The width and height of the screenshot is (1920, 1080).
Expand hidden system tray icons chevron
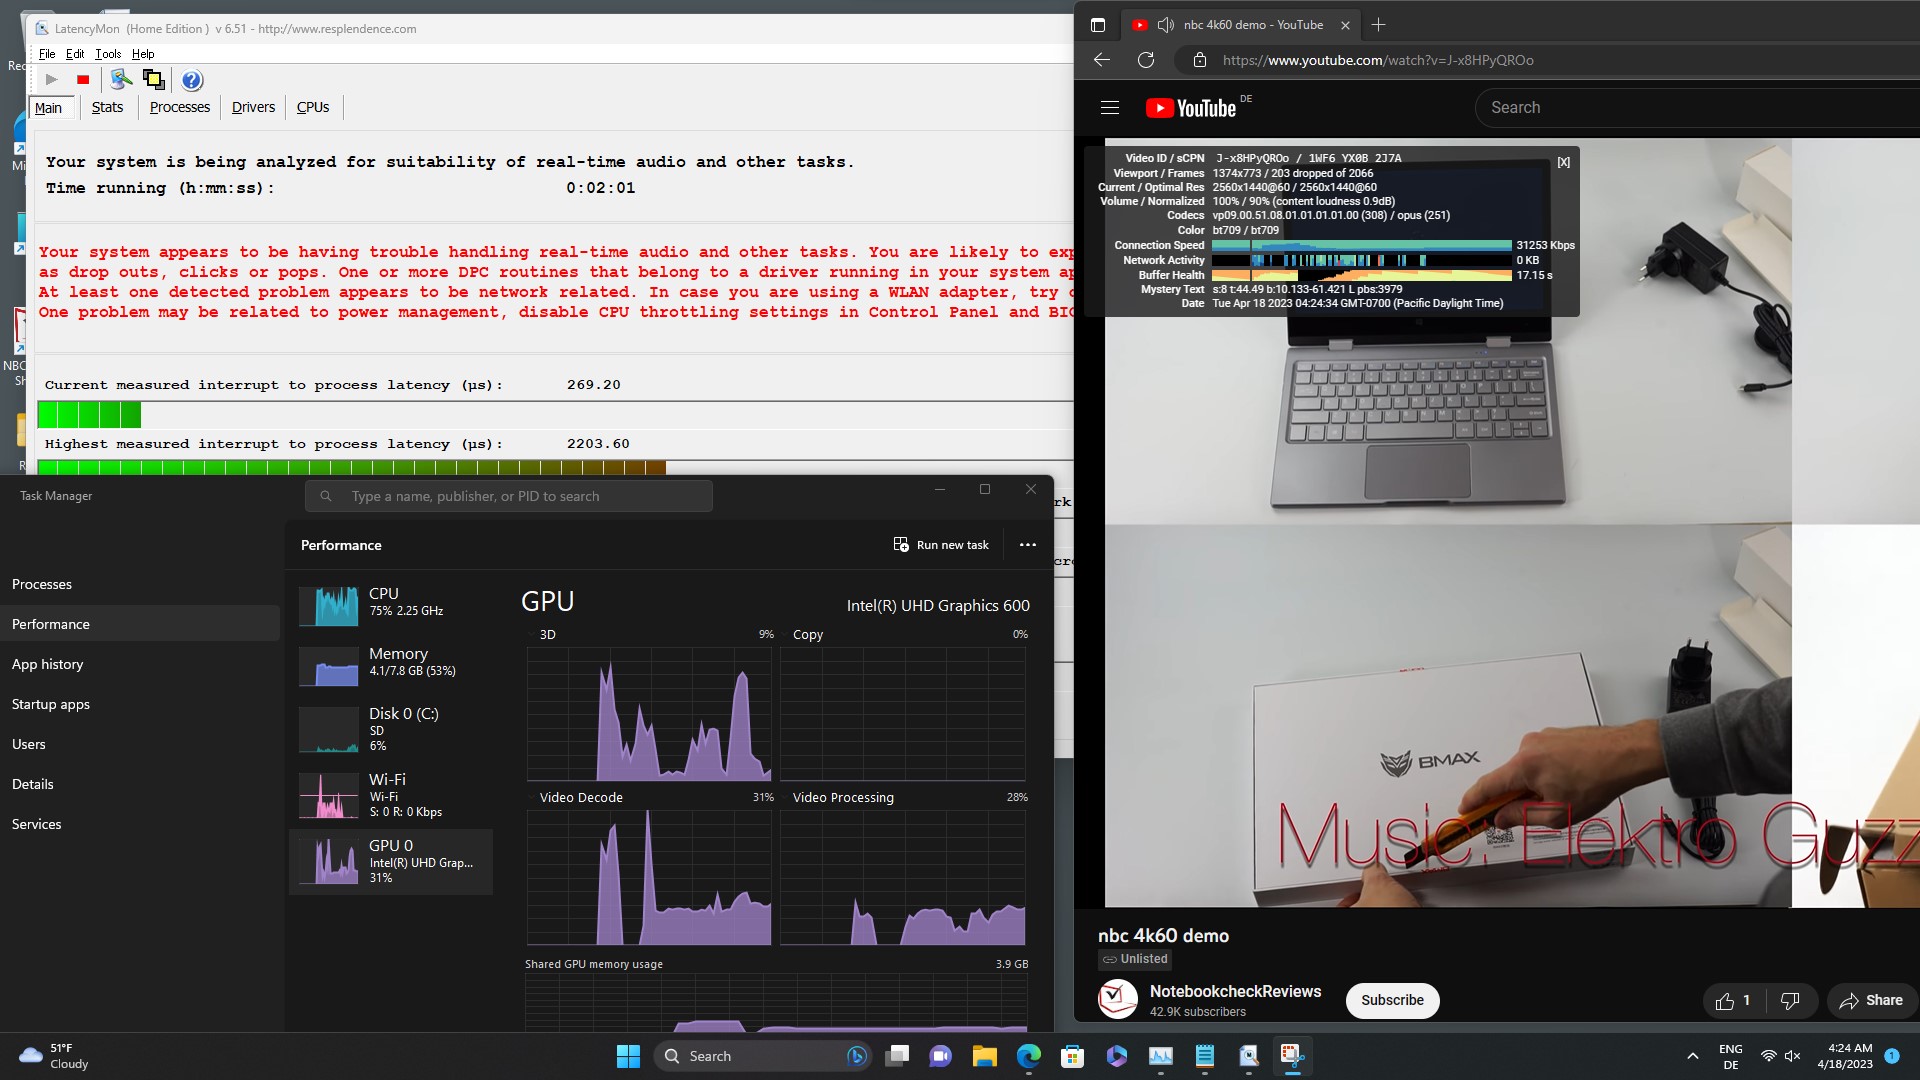coord(1692,1056)
